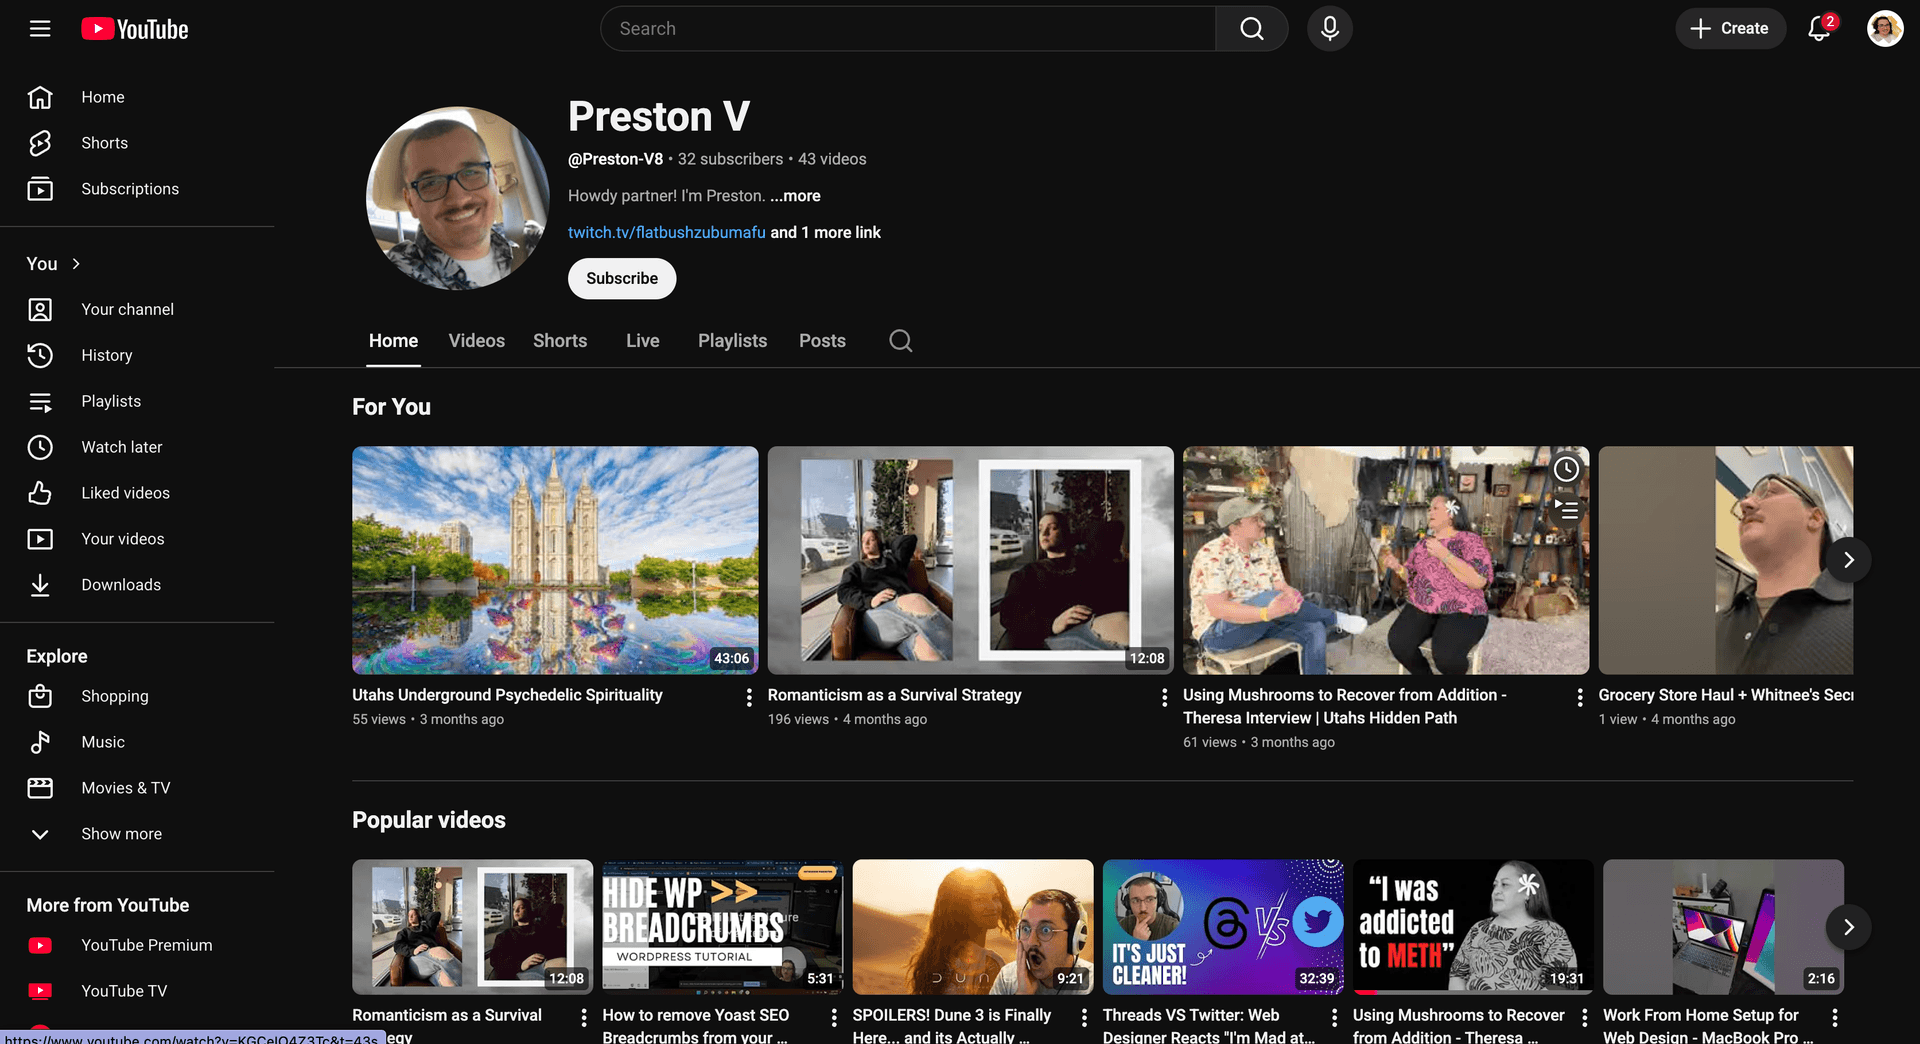
Task: Show the 1 more link popup
Action: tap(826, 232)
